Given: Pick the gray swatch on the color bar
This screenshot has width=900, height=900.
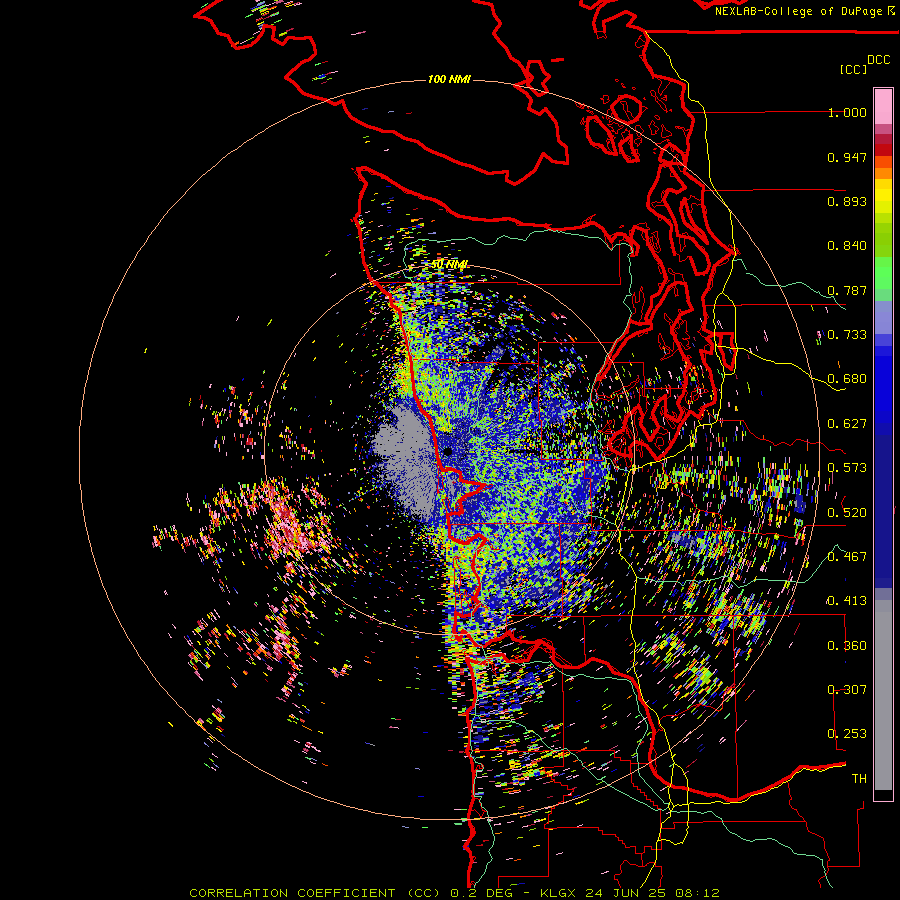Looking at the screenshot, I should coord(883,695).
